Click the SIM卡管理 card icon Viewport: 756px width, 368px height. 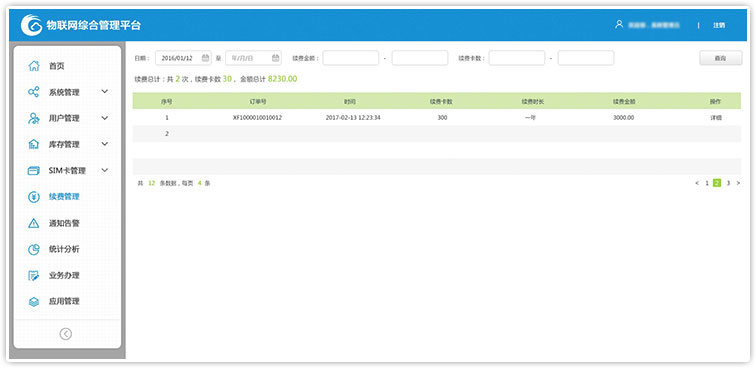point(34,170)
